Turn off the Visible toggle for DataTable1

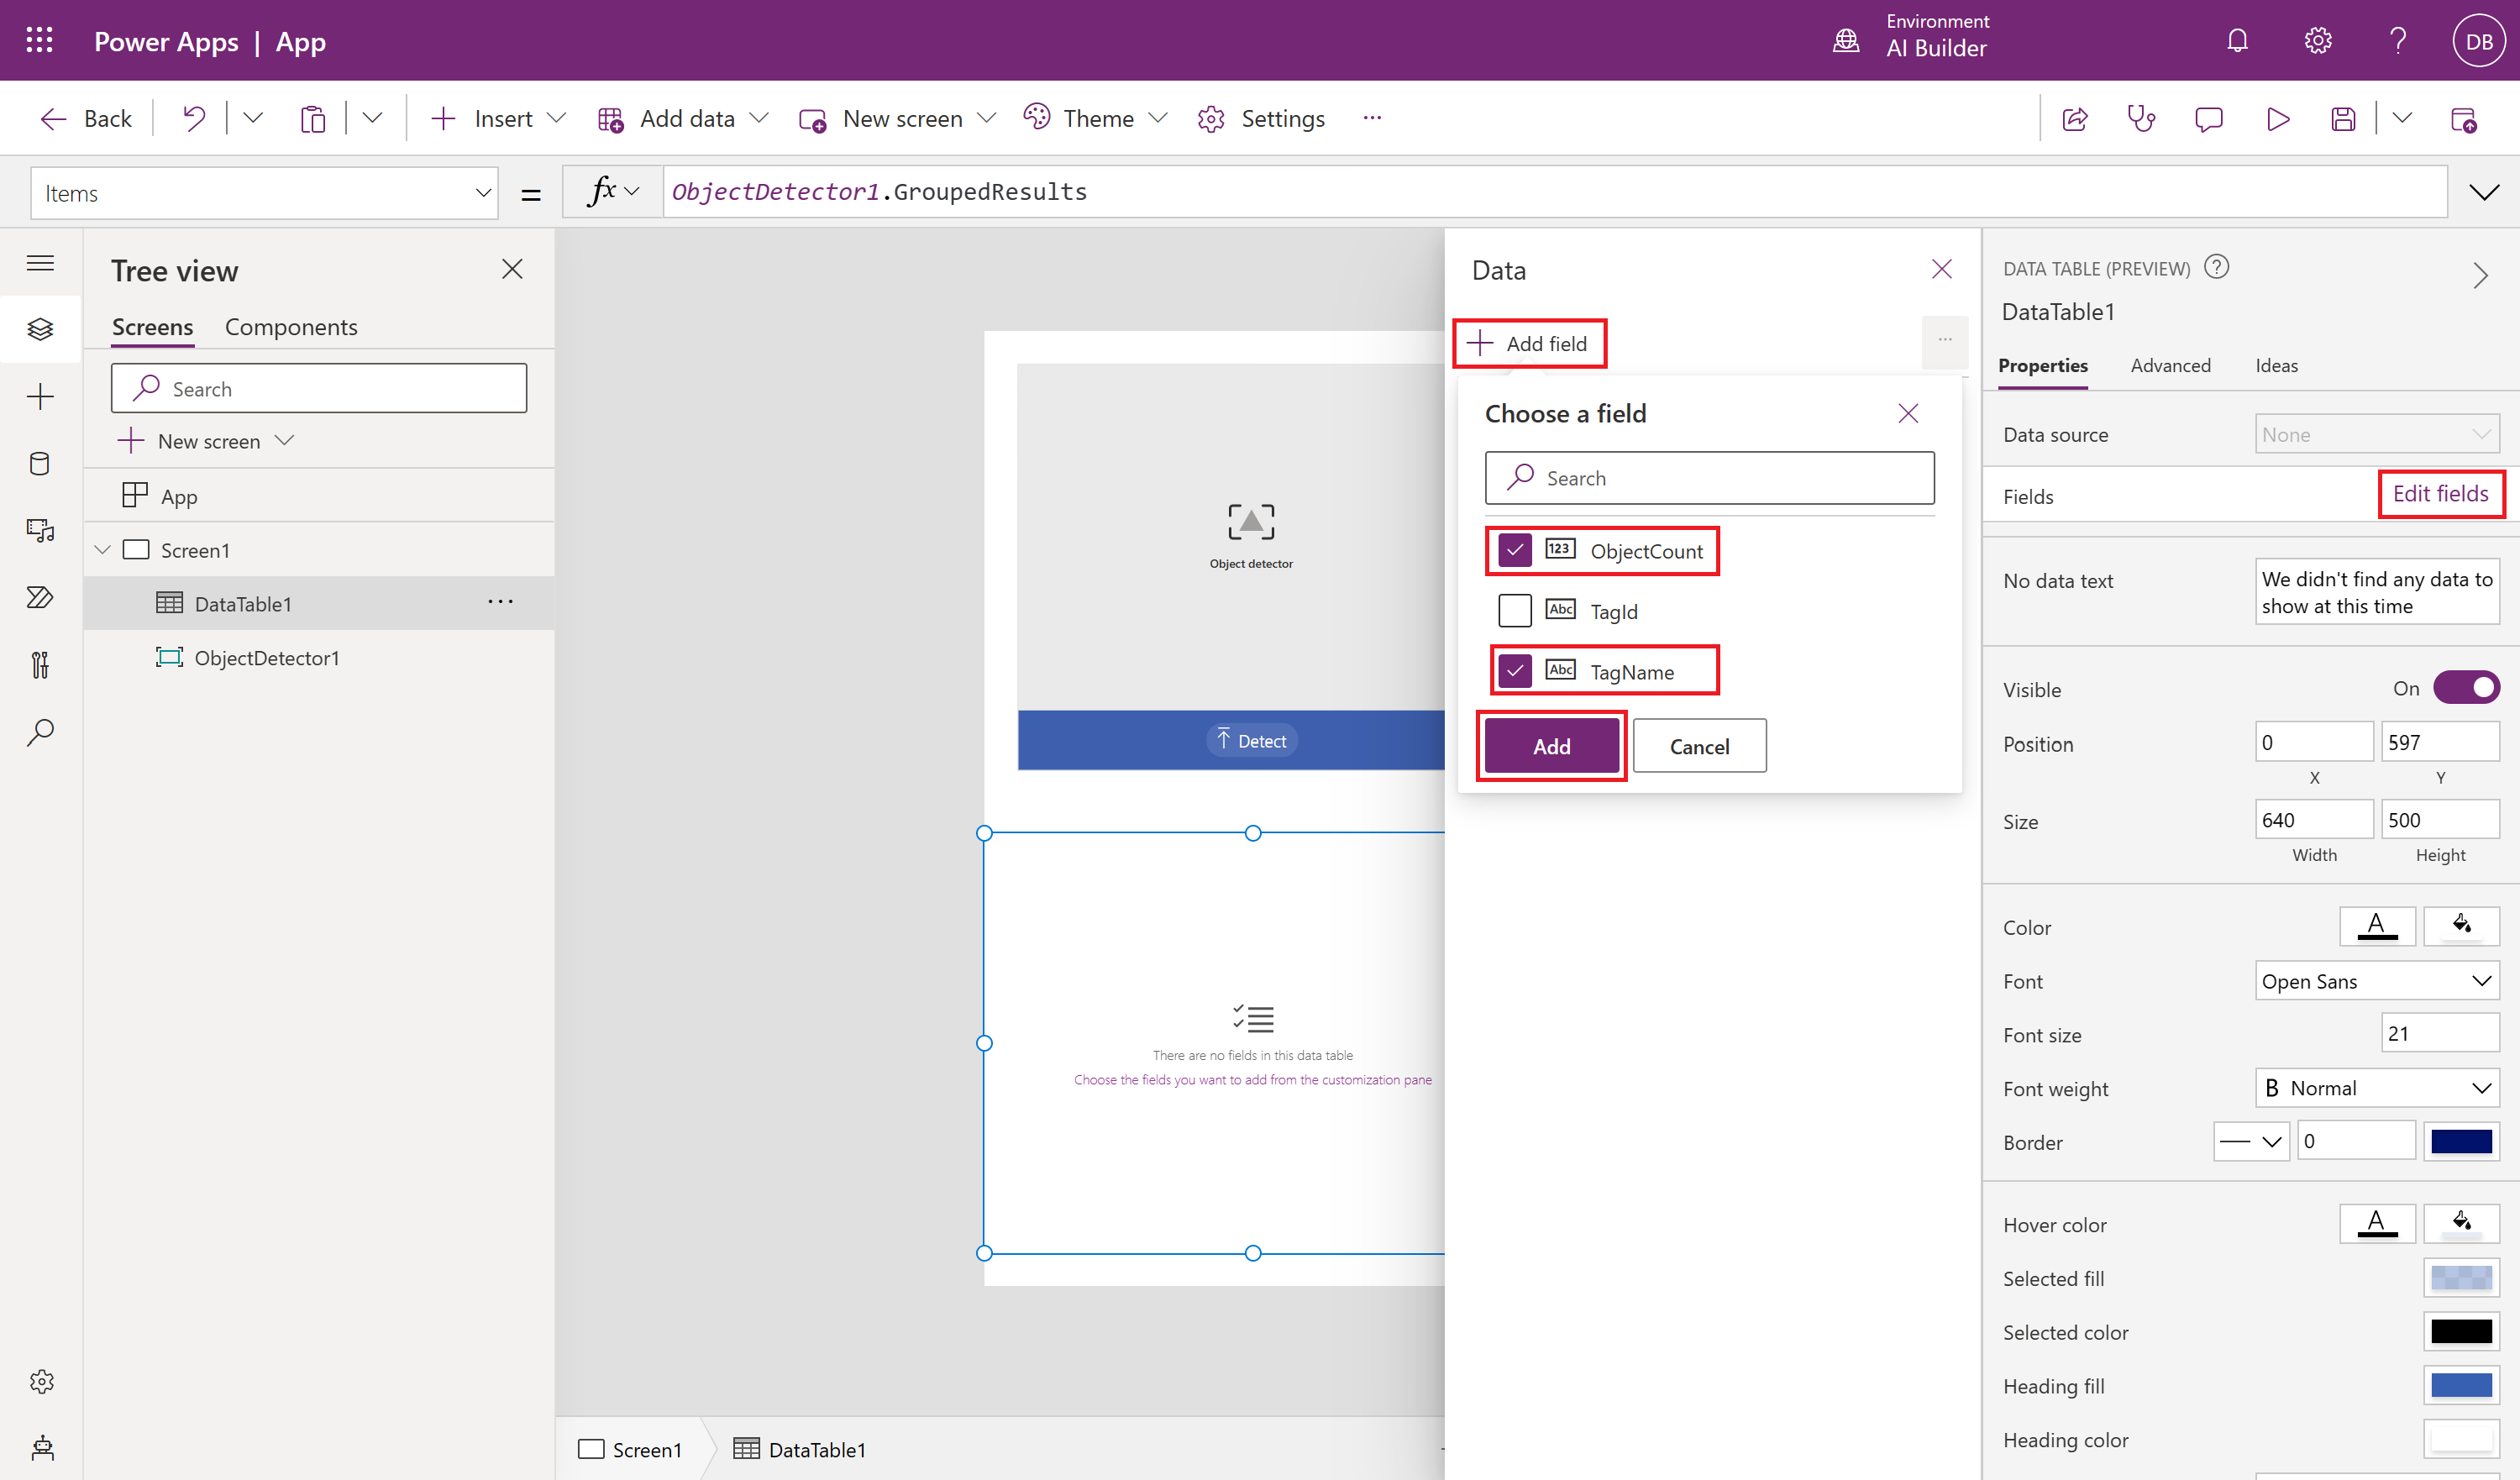pyautogui.click(x=2465, y=687)
